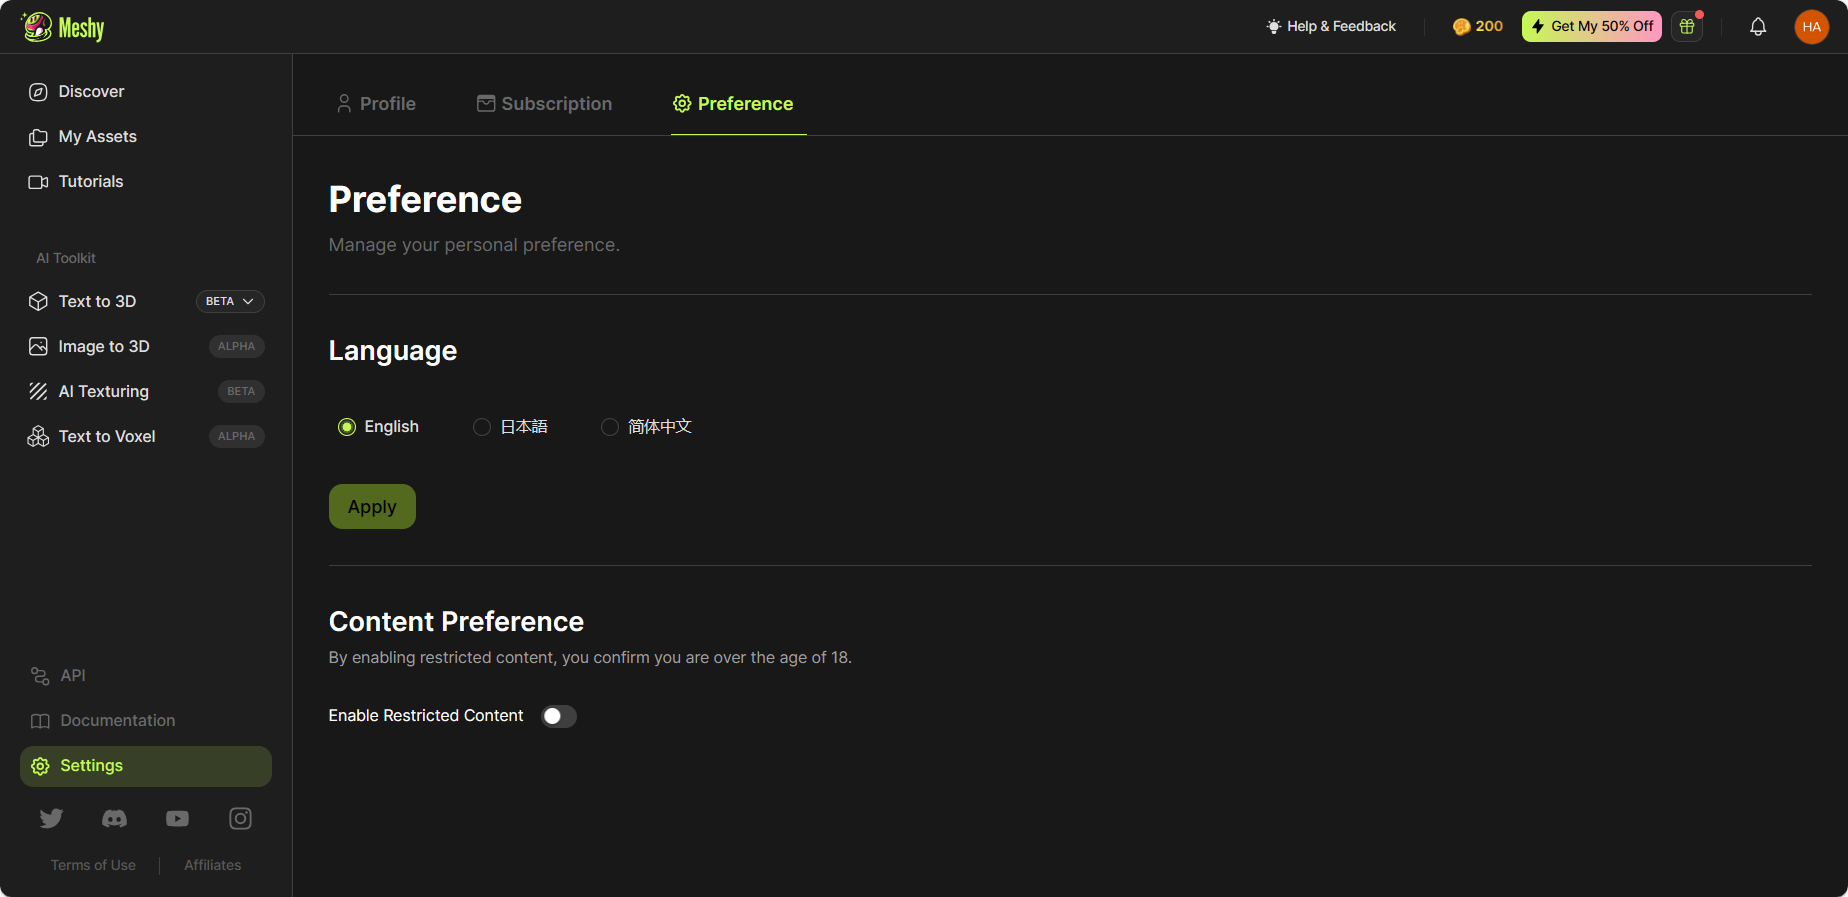Select the Preference tab
1848x897 pixels.
tap(738, 104)
